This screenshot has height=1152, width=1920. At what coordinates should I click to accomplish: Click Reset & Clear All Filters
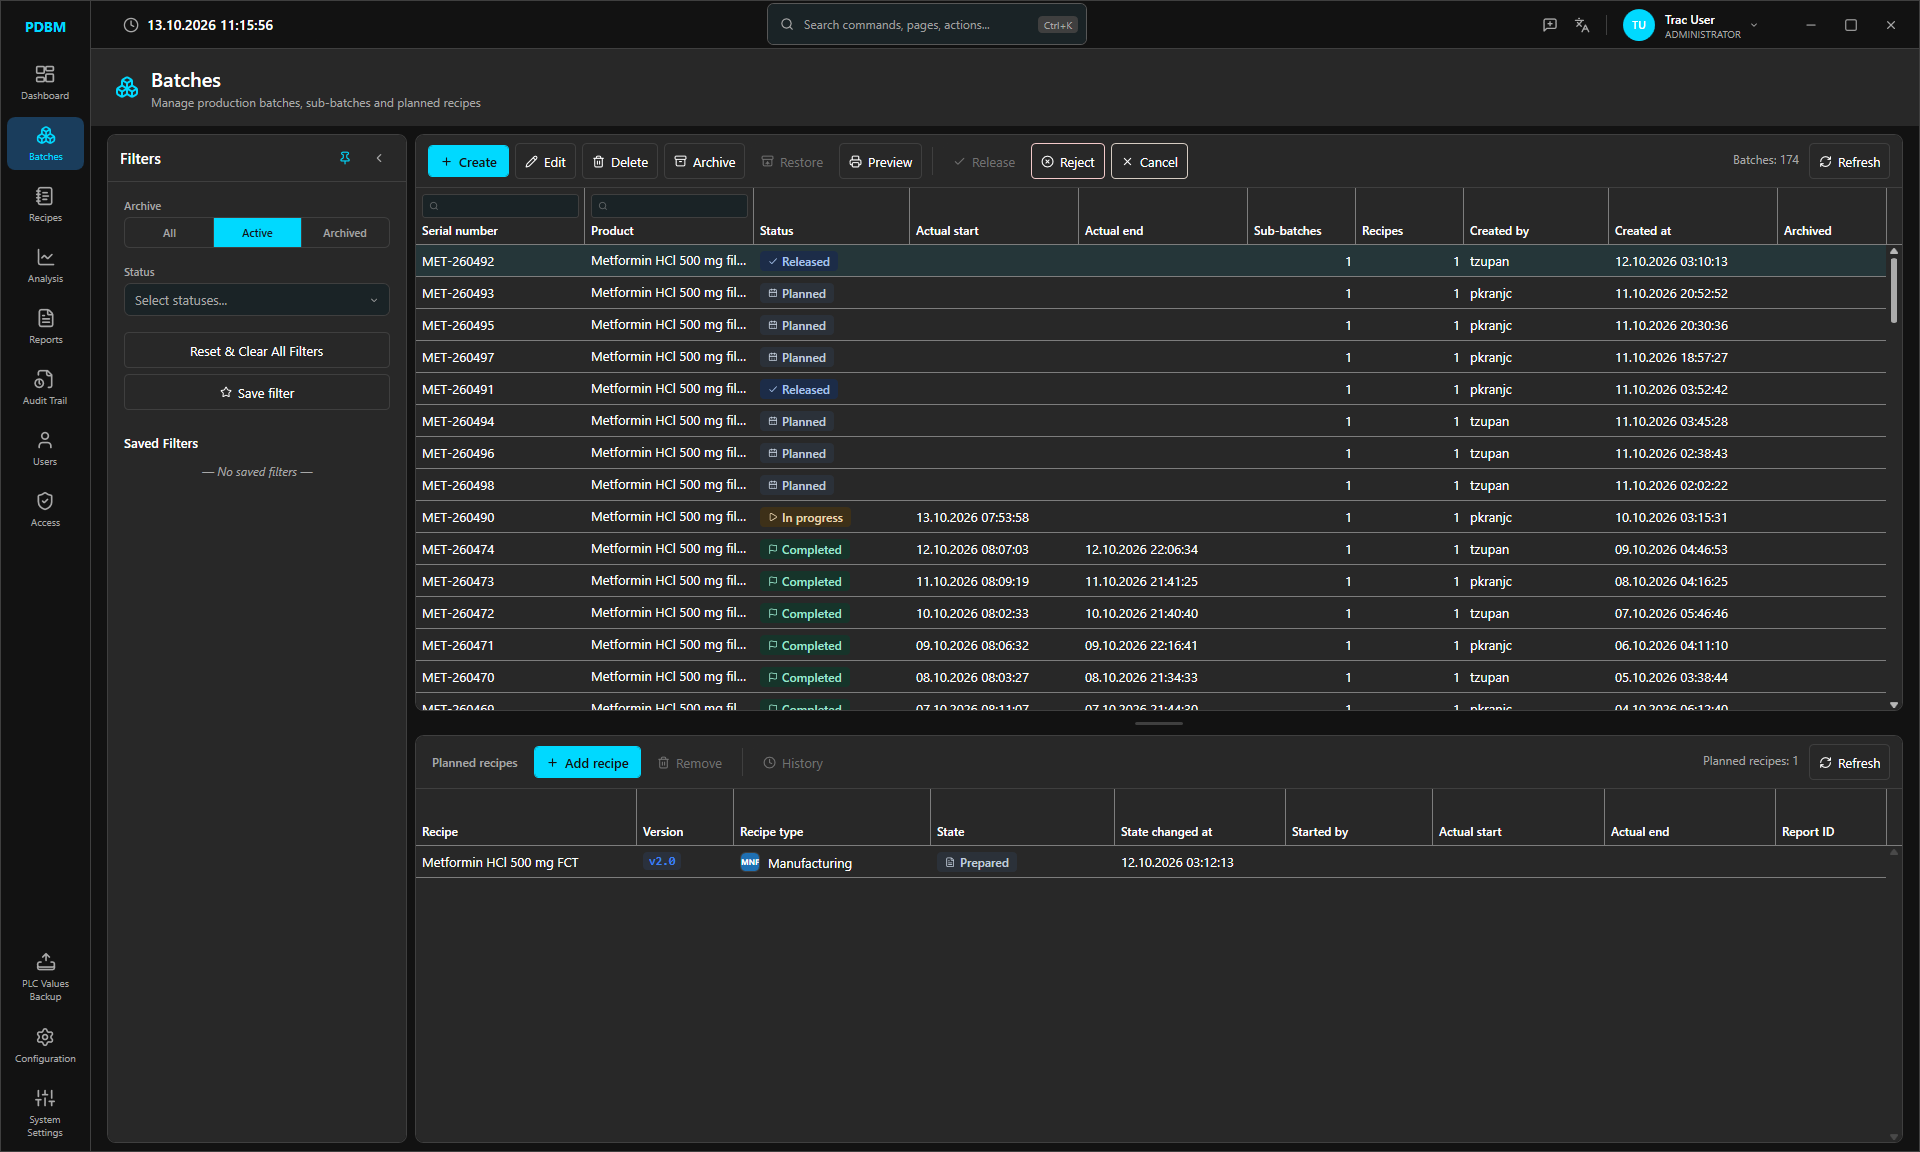[257, 351]
